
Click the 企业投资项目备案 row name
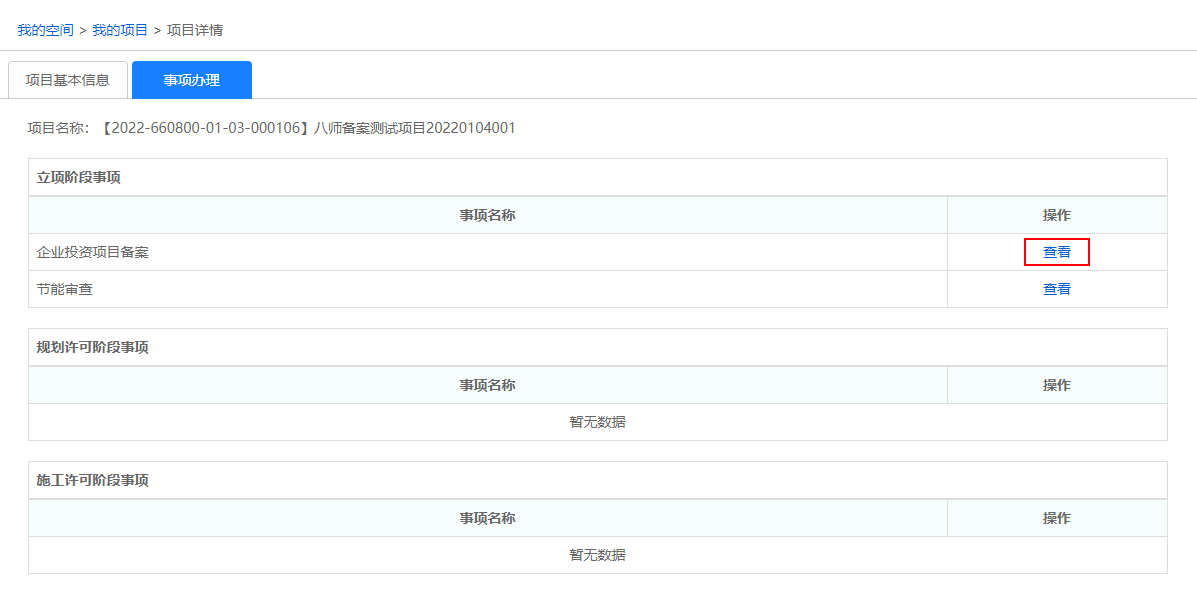point(93,252)
